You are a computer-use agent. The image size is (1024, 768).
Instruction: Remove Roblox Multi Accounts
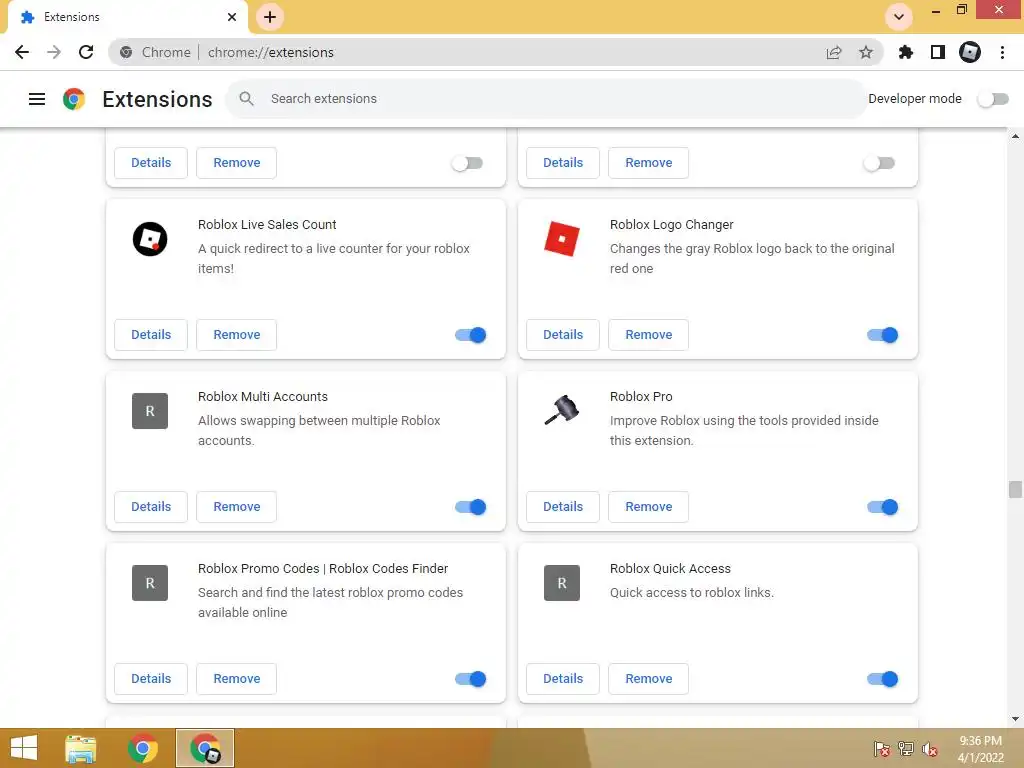pyautogui.click(x=236, y=507)
